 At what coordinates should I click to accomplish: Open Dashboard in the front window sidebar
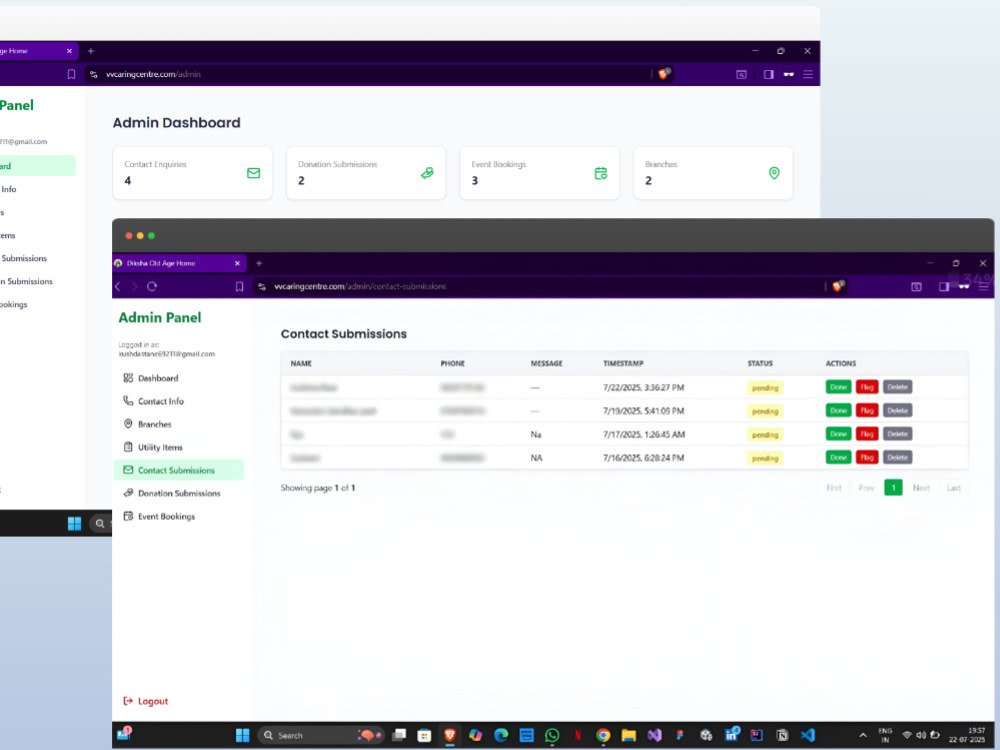[151, 378]
